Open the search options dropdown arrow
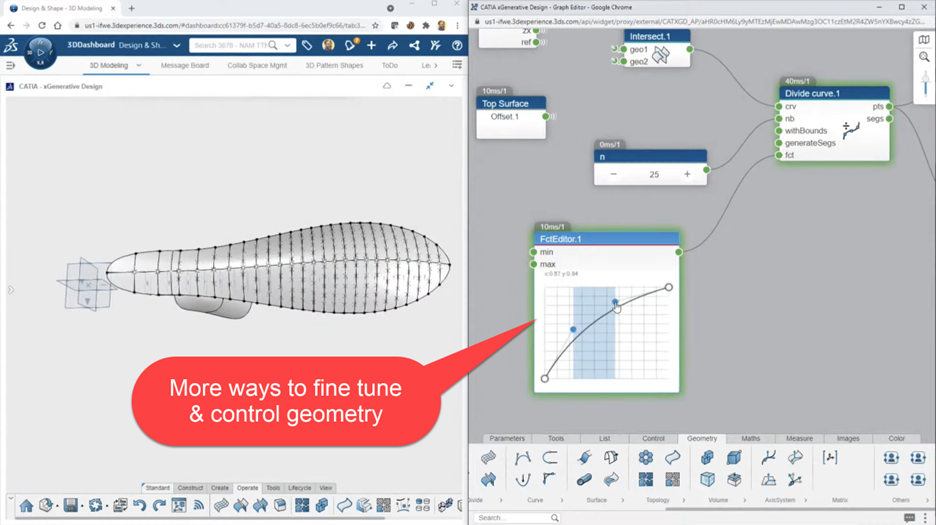 pos(288,45)
